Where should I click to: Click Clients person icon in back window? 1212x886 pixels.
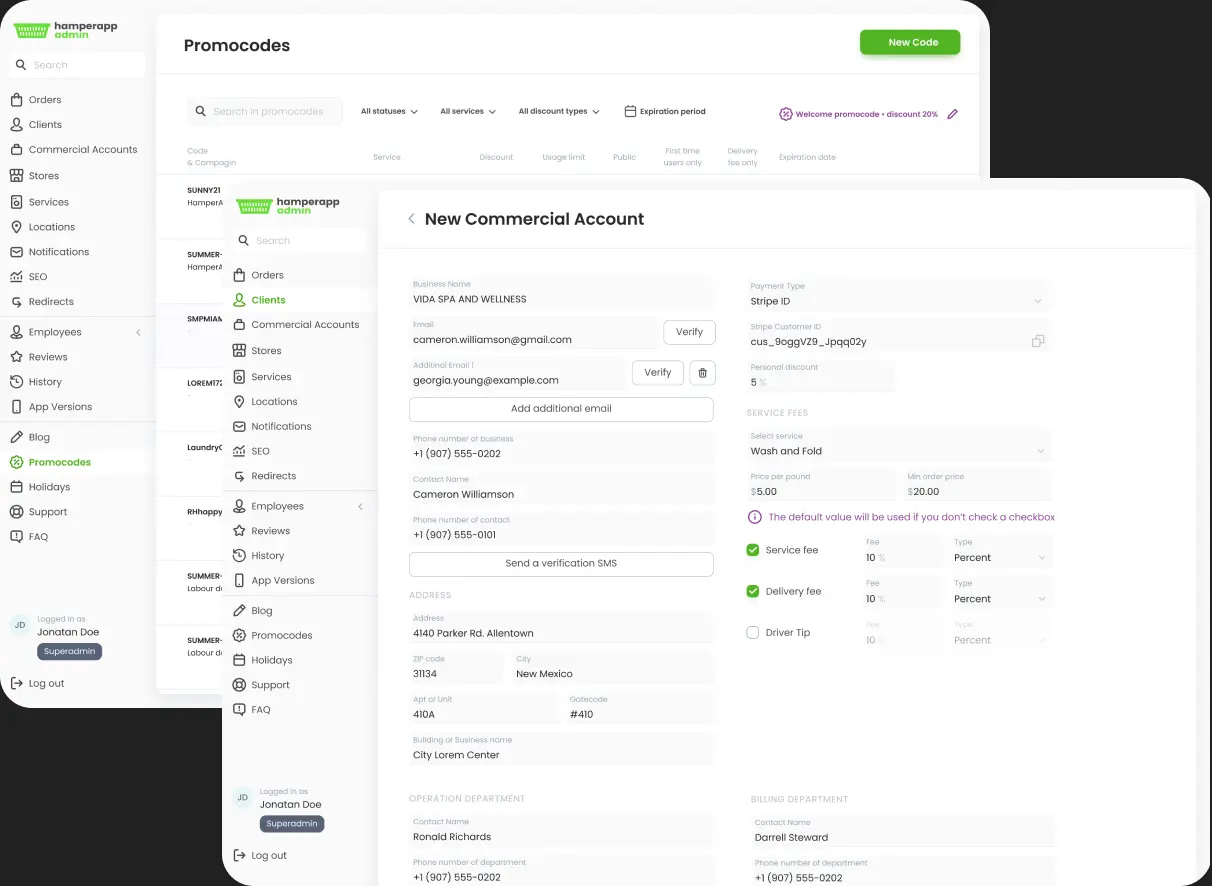pos(17,125)
